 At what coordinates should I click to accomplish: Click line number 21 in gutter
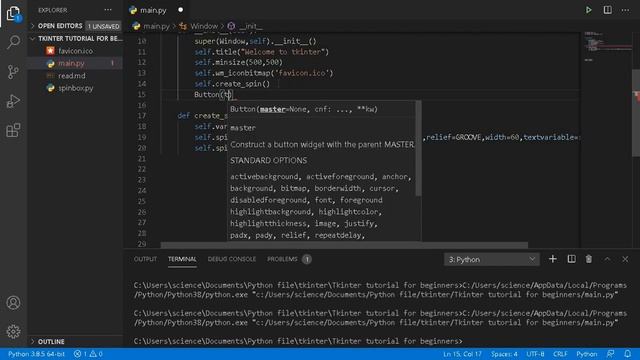coord(142,158)
